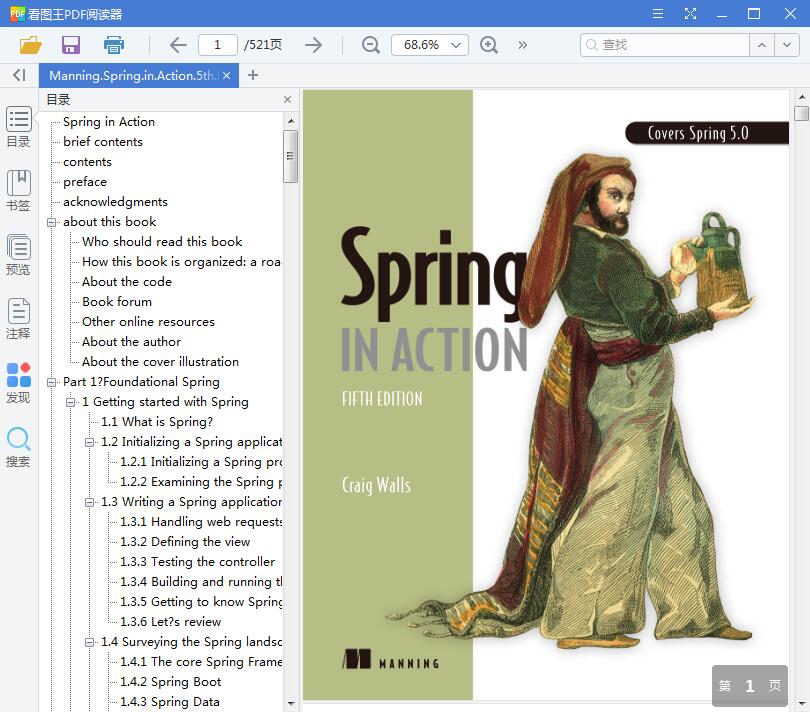Collapse the 'about this book' node
This screenshot has height=712, width=810.
[52, 222]
